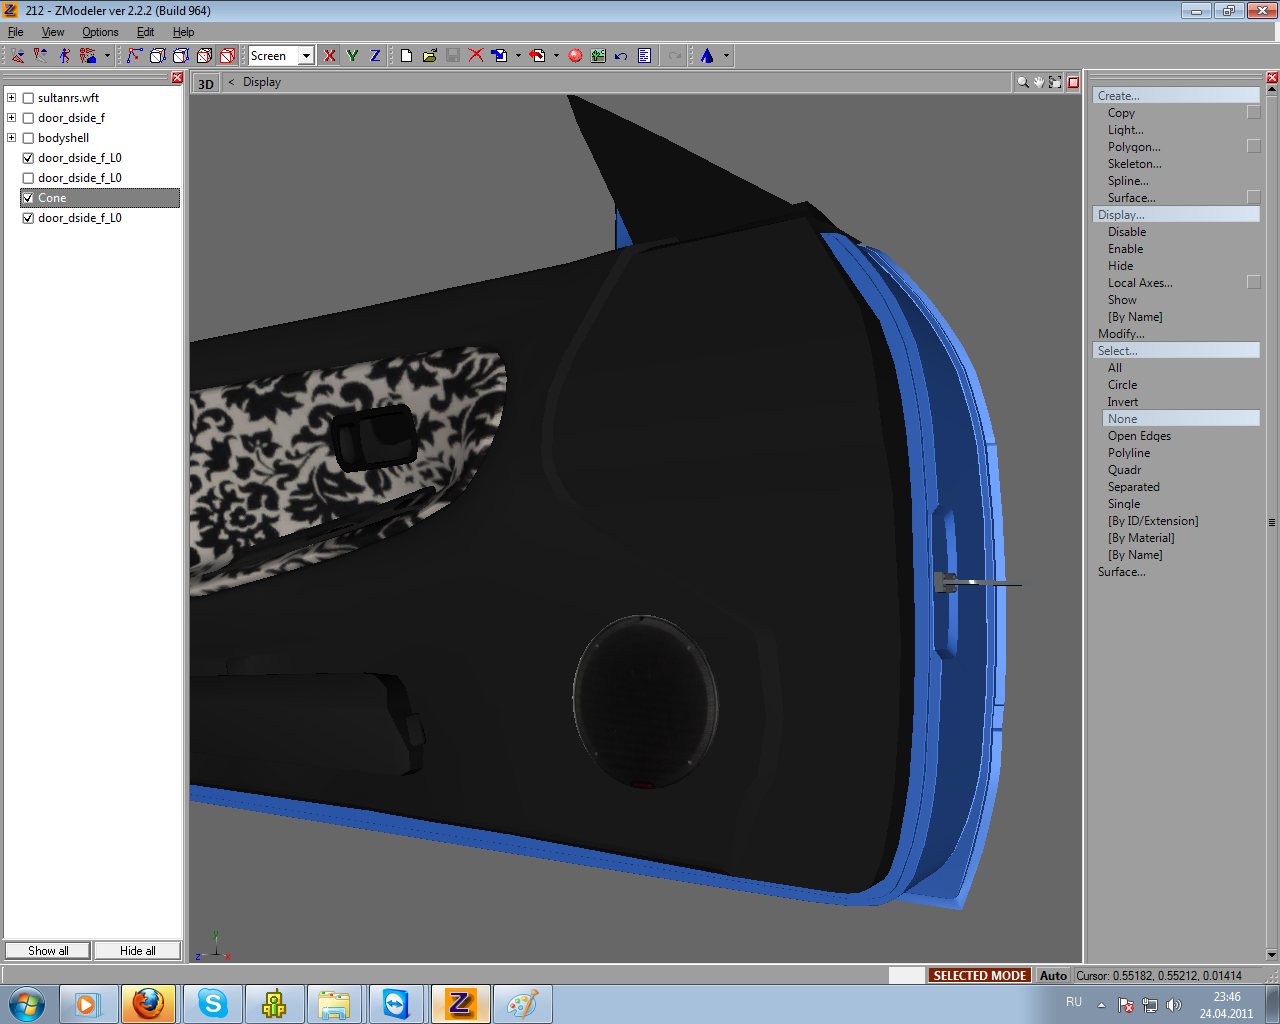Select the pan hand tool in the viewport
This screenshot has height=1024, width=1280.
click(x=1039, y=82)
